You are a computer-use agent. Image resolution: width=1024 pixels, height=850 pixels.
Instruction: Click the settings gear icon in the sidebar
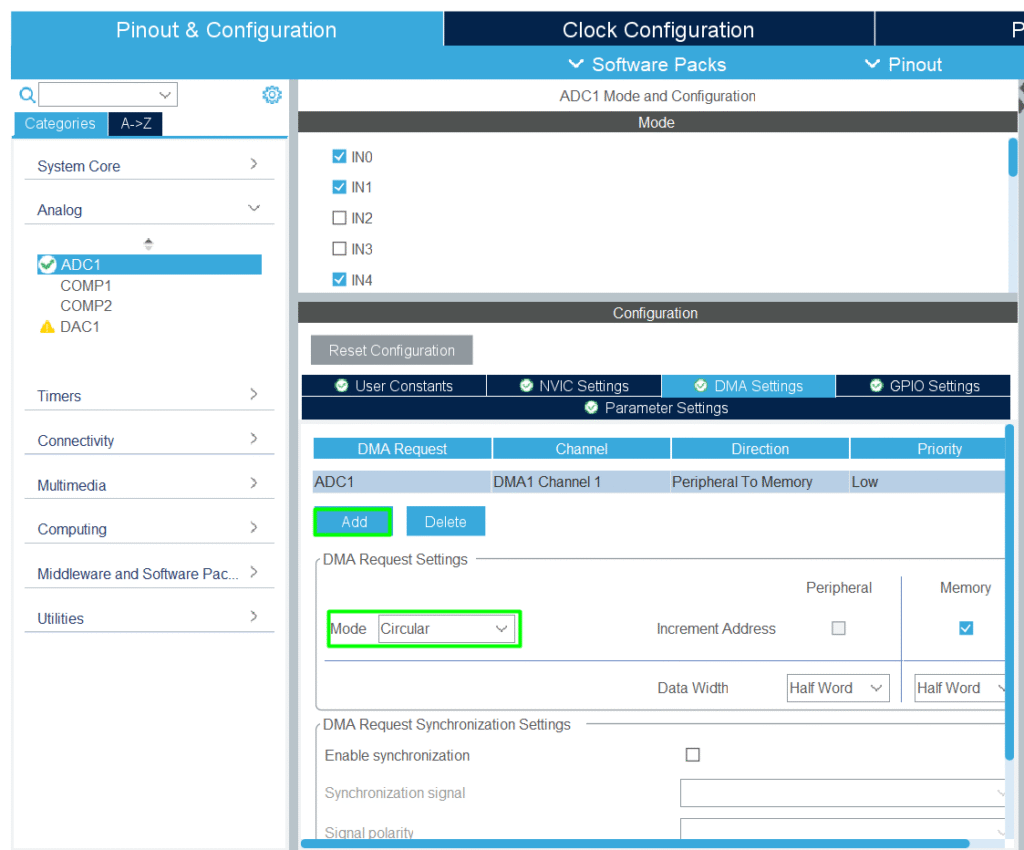click(272, 95)
